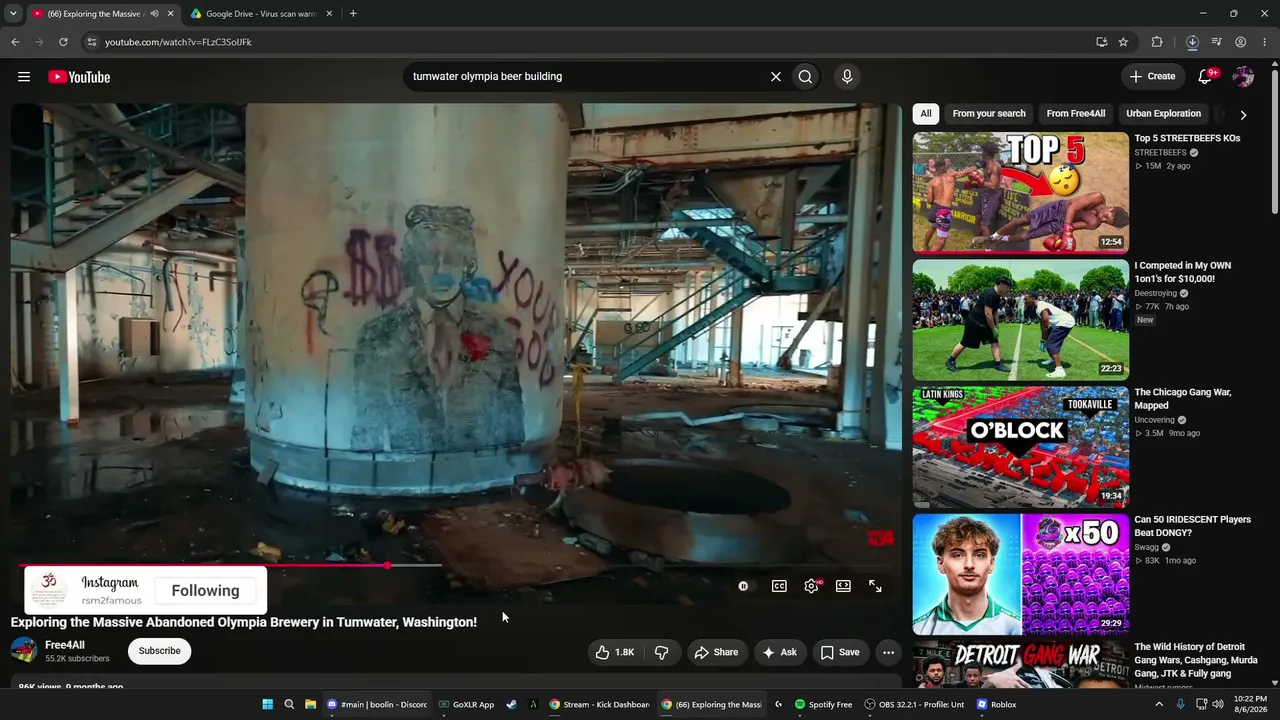The height and width of the screenshot is (720, 1280).
Task: Start voice search with the microphone
Action: click(847, 77)
